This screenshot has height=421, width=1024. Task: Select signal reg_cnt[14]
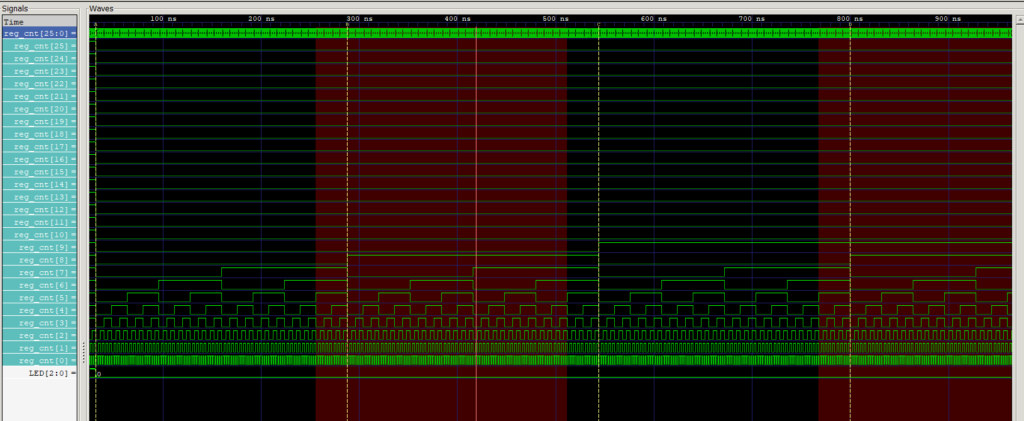pyautogui.click(x=39, y=185)
